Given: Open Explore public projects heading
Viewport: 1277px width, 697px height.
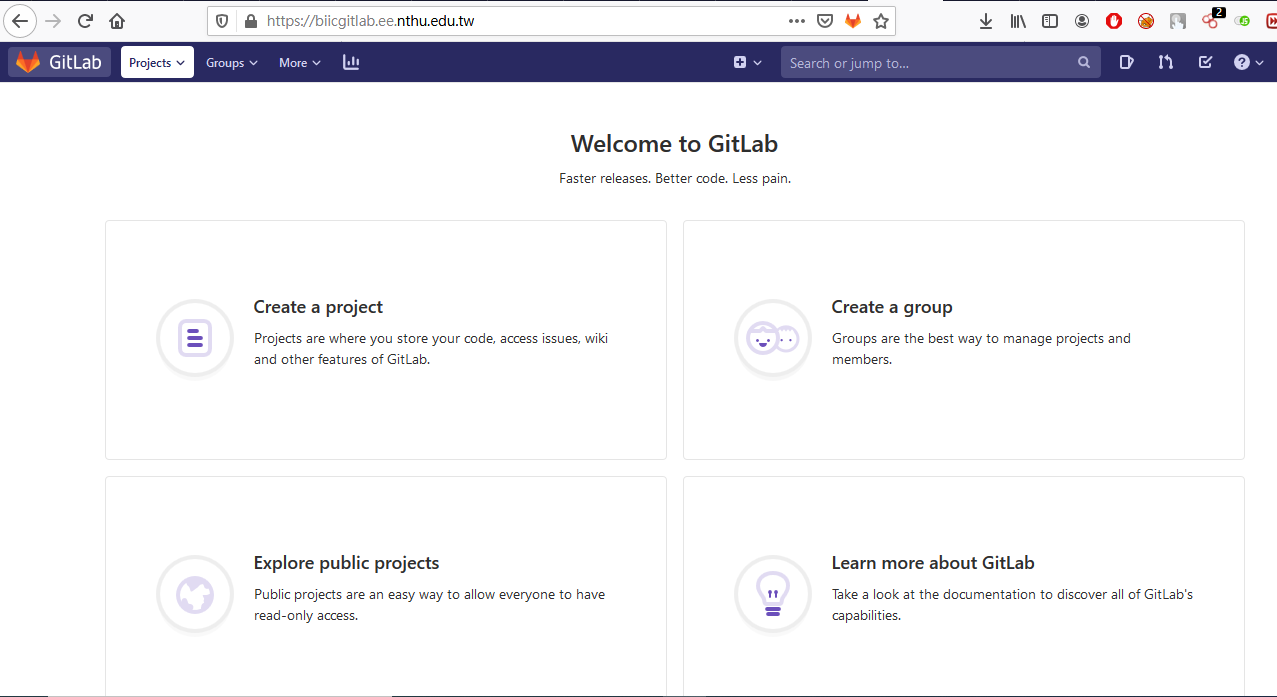Looking at the screenshot, I should (346, 563).
